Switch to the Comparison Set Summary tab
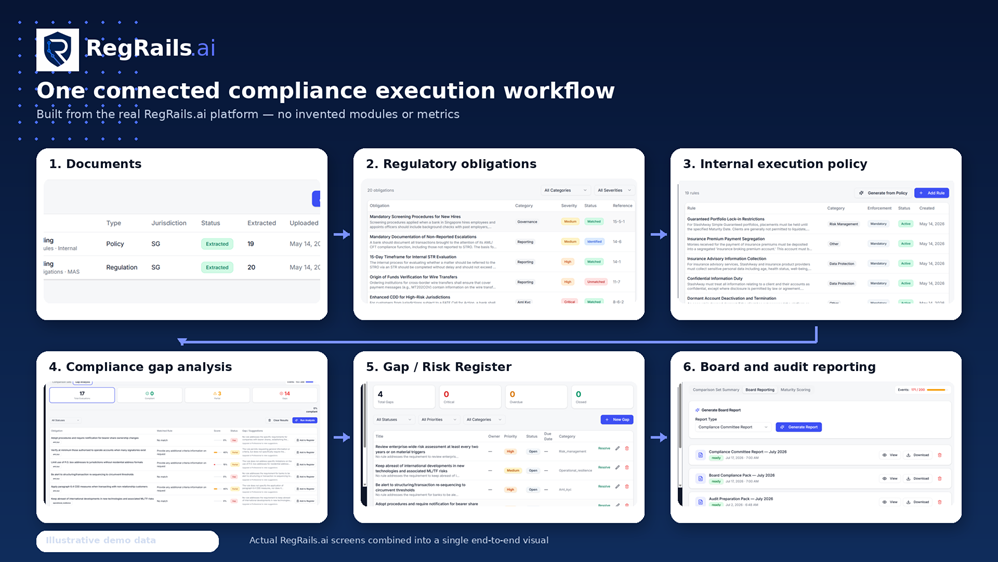998x562 pixels. tap(716, 390)
